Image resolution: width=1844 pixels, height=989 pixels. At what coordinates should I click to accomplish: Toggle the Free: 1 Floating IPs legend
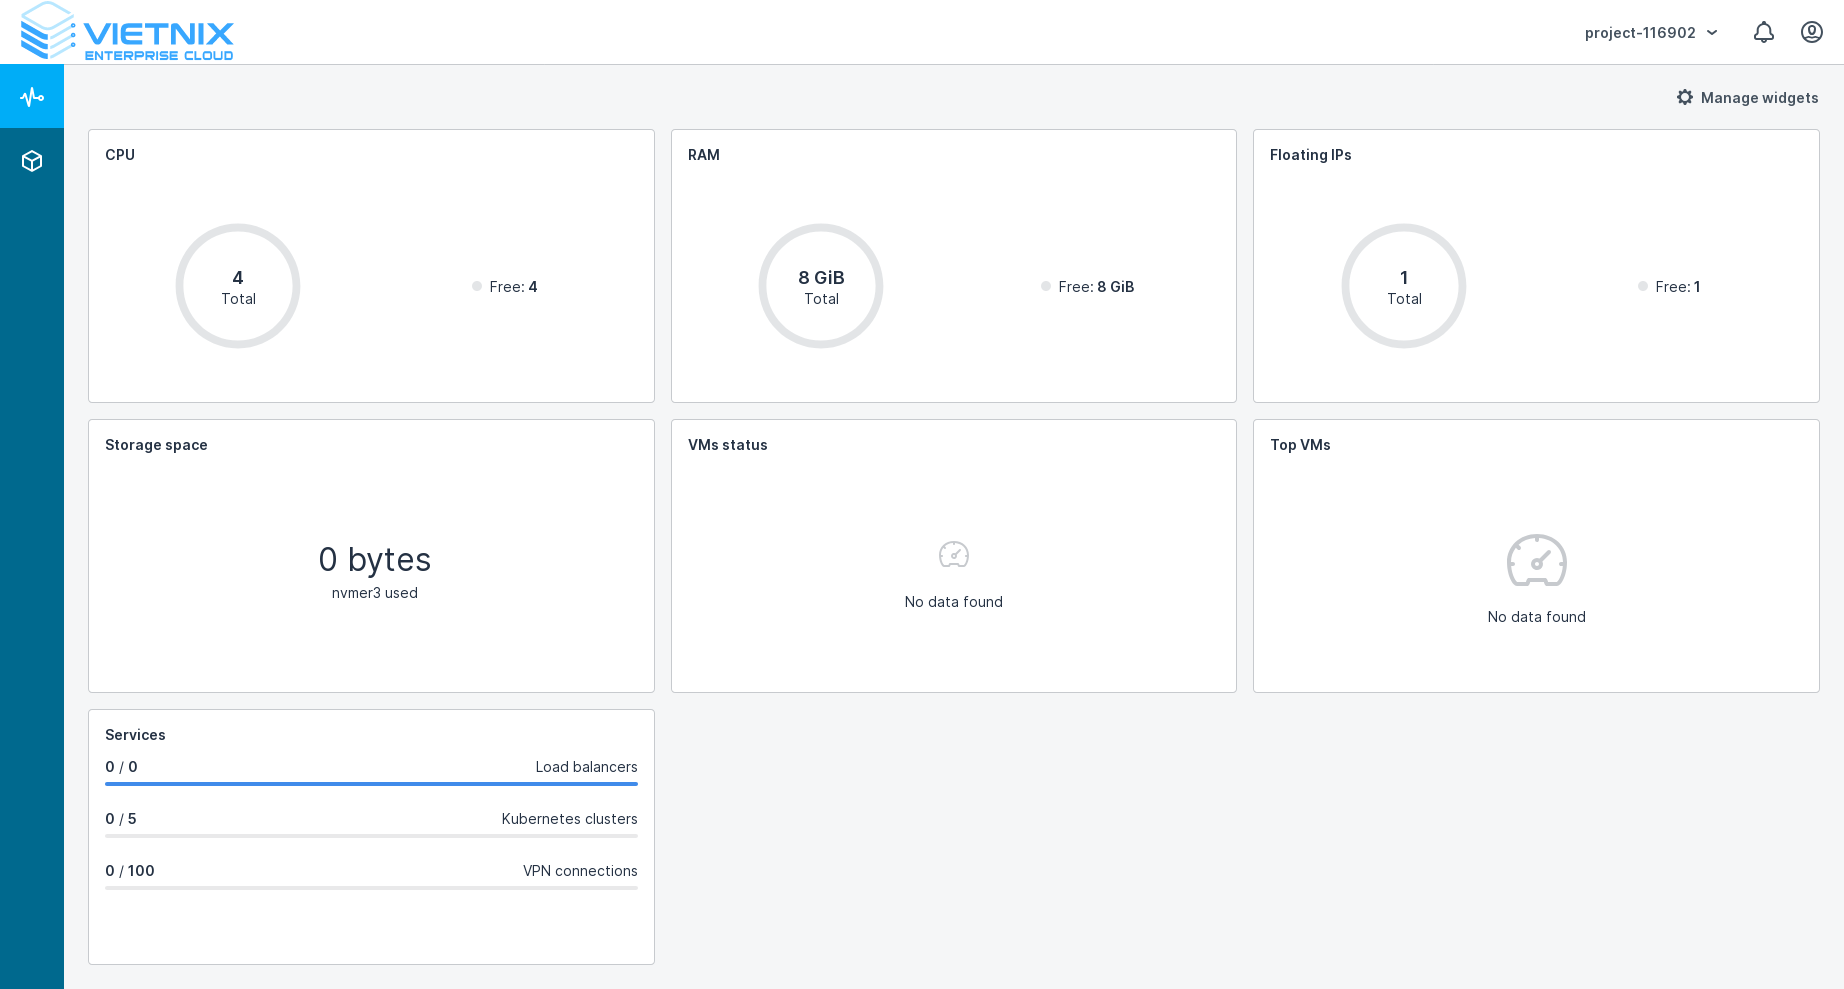point(1669,287)
